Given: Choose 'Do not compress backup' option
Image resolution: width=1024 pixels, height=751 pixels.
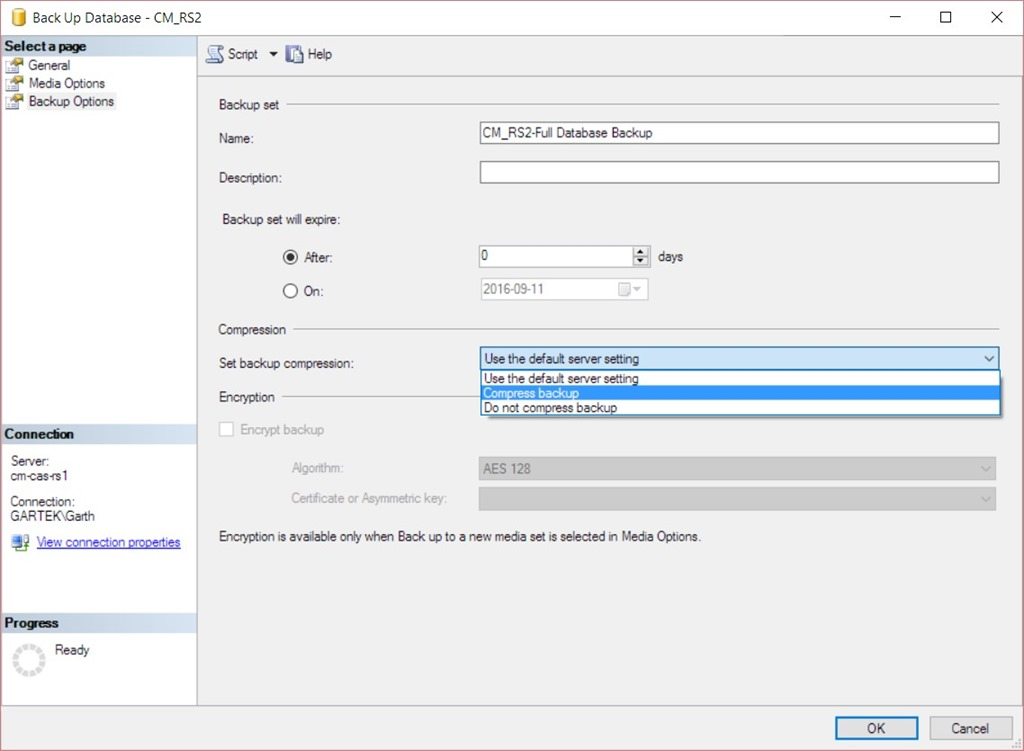Looking at the screenshot, I should point(740,407).
